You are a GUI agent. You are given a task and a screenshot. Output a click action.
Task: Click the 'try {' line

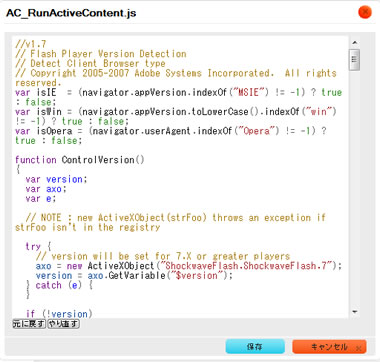[38, 247]
